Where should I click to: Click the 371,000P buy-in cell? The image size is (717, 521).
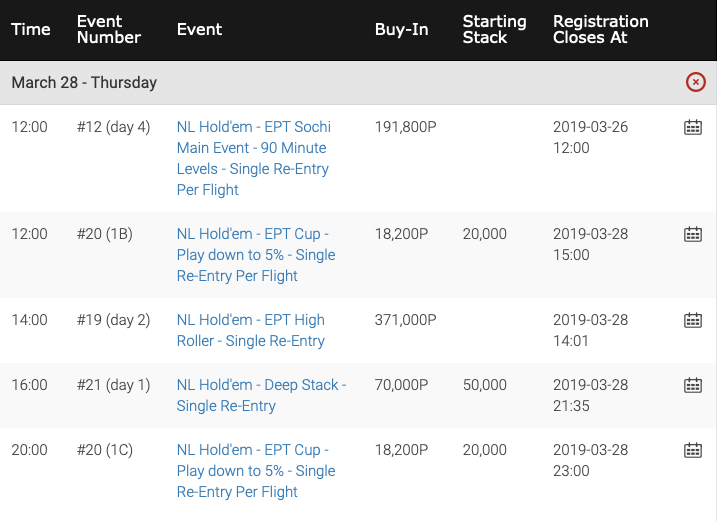pos(406,320)
